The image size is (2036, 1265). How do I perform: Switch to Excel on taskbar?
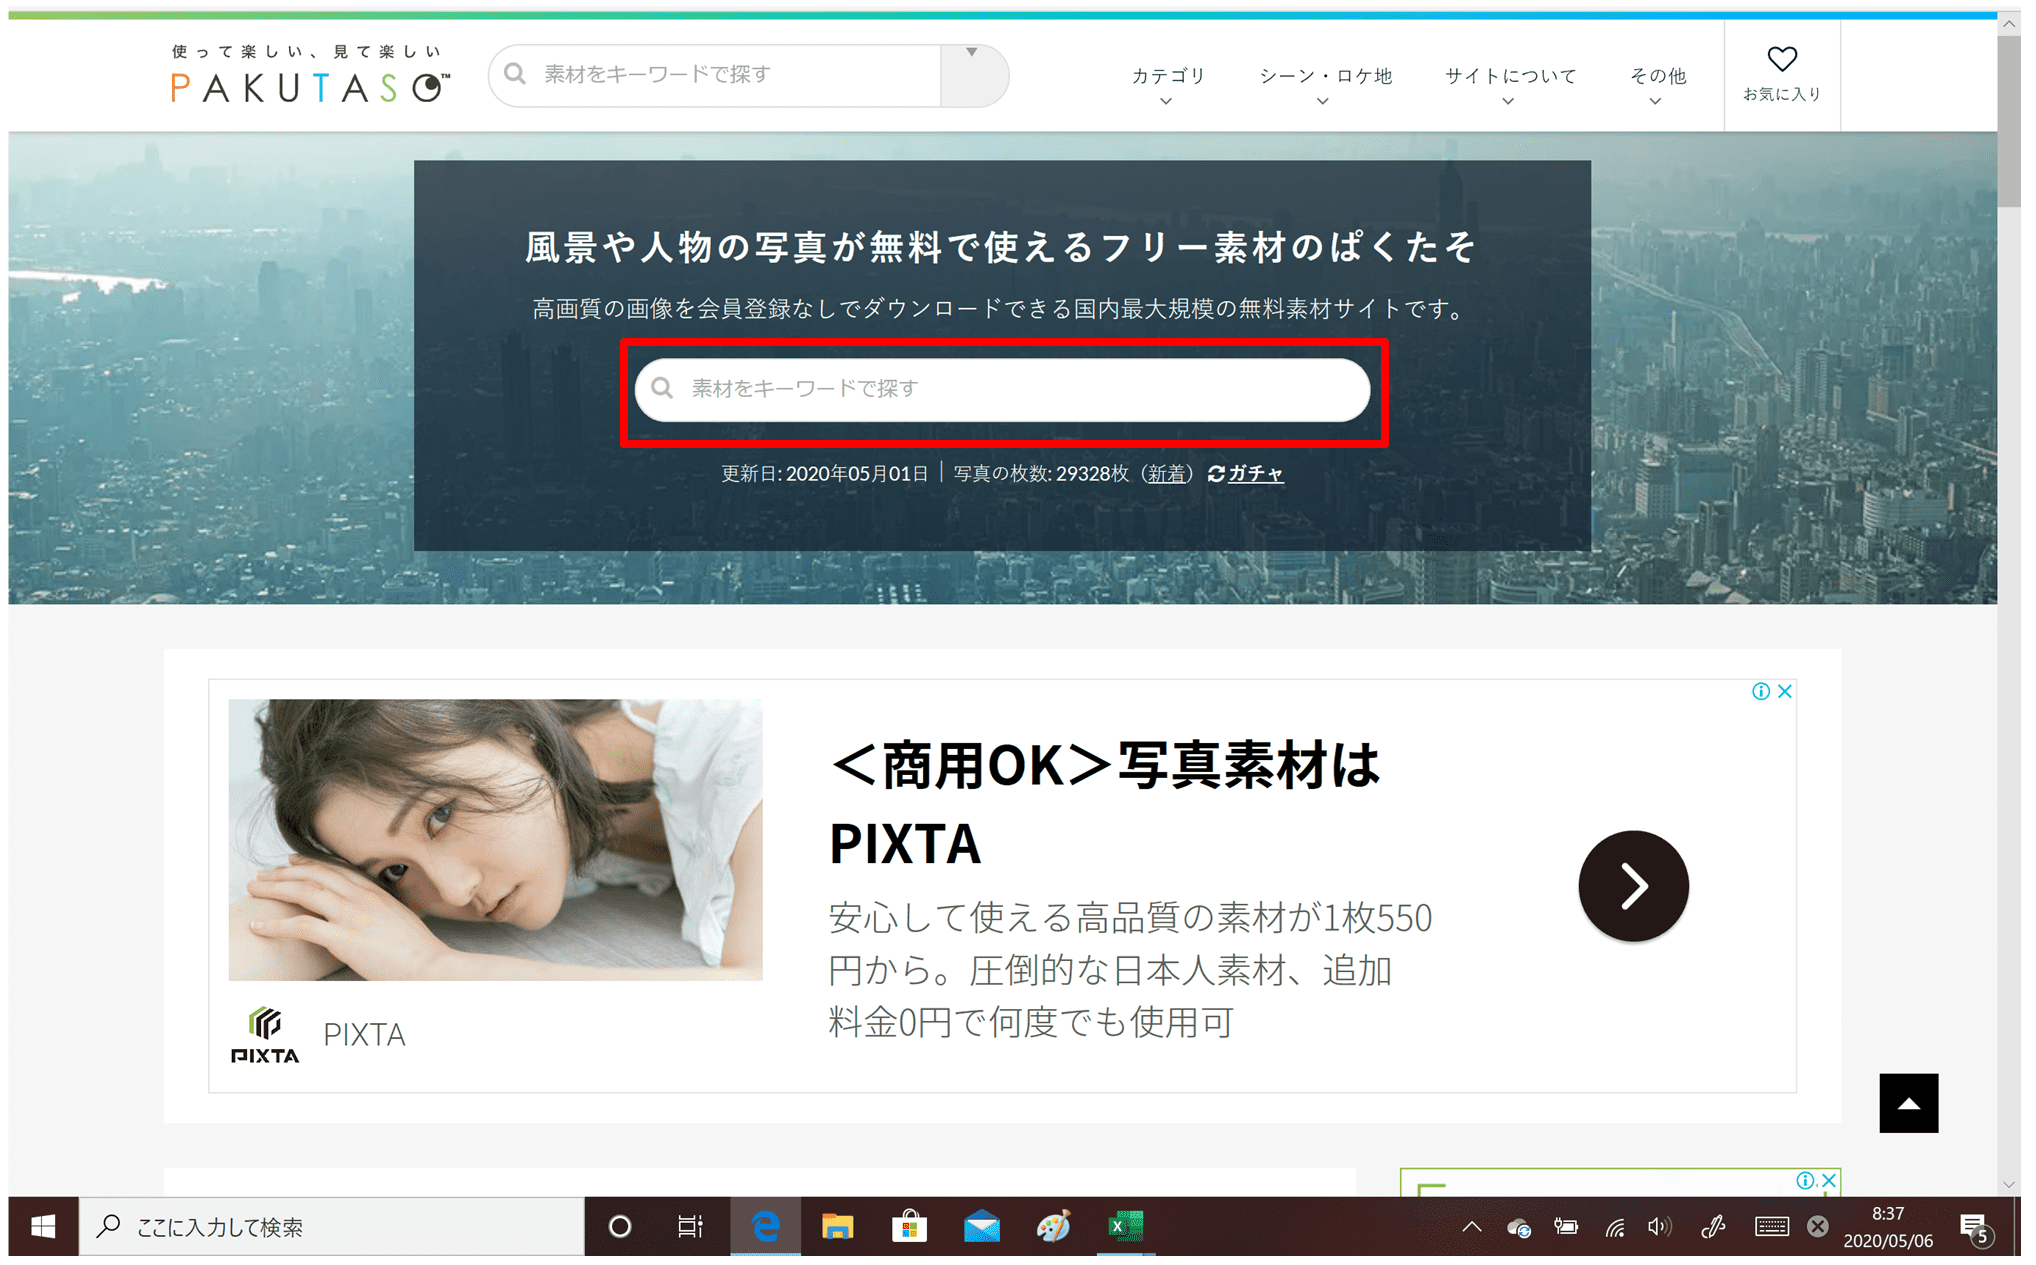[x=1125, y=1226]
